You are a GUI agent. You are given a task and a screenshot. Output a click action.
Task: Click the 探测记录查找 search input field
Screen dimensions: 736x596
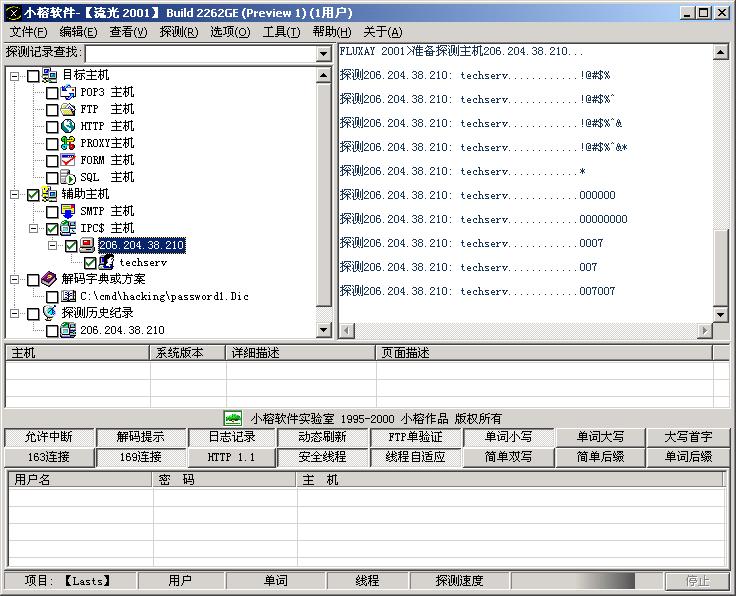click(201, 53)
